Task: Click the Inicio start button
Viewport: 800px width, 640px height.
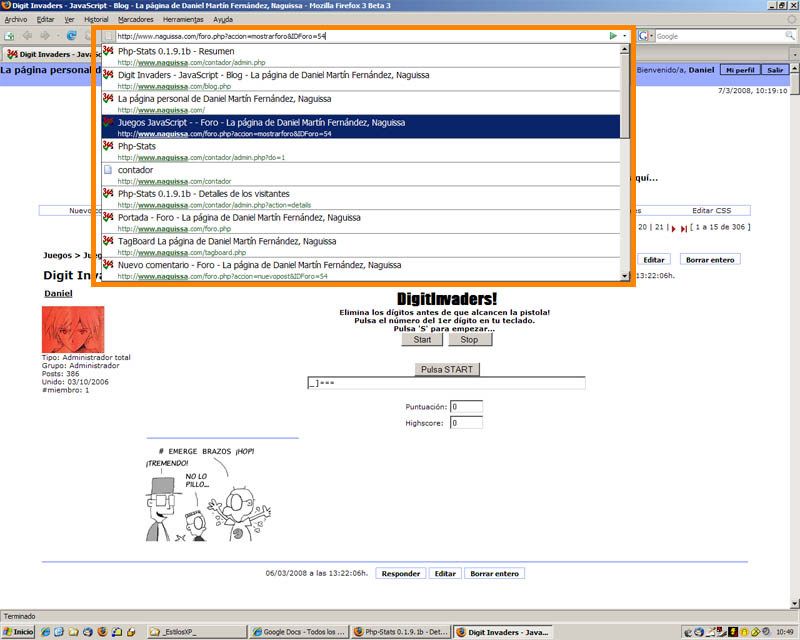Action: click(18, 632)
